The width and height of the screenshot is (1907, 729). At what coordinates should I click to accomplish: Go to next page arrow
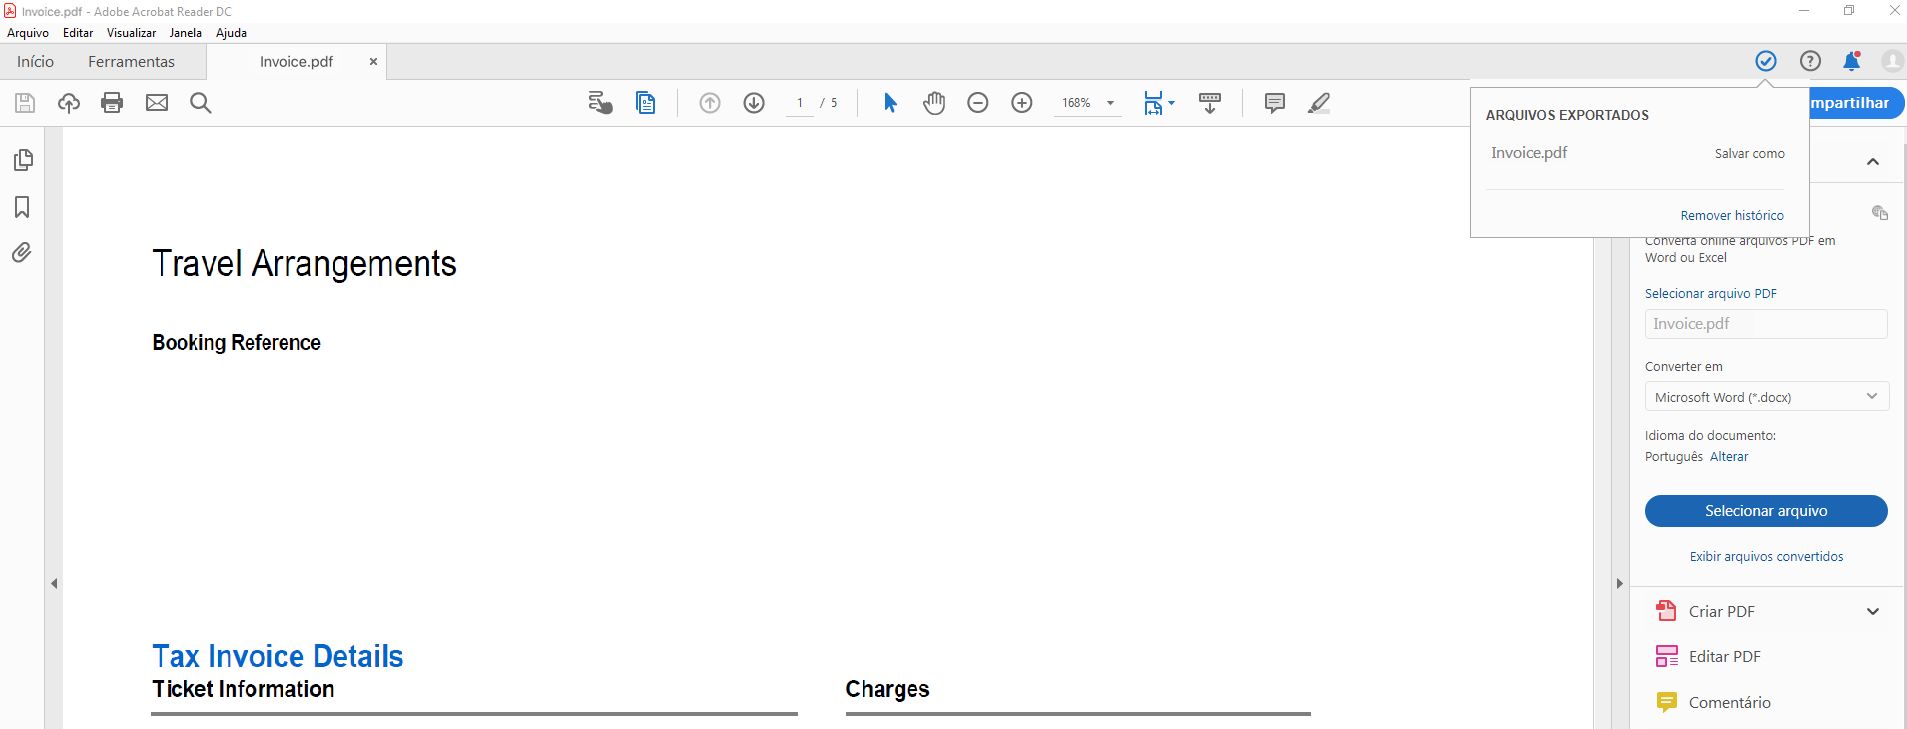tap(754, 103)
